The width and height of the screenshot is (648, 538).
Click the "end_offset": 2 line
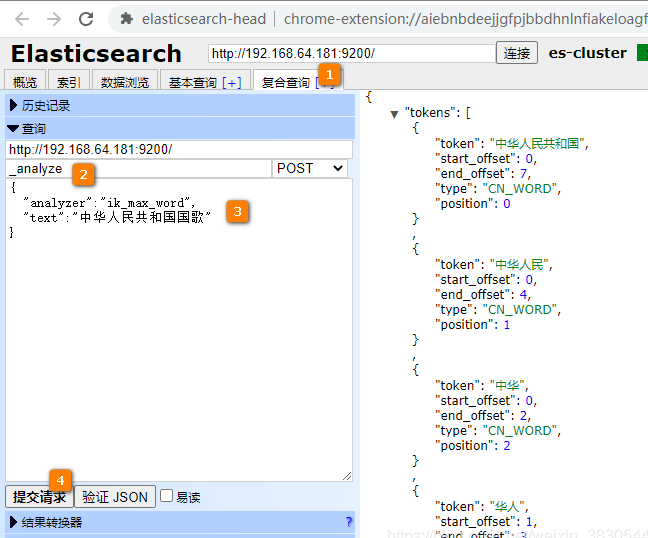click(x=483, y=416)
